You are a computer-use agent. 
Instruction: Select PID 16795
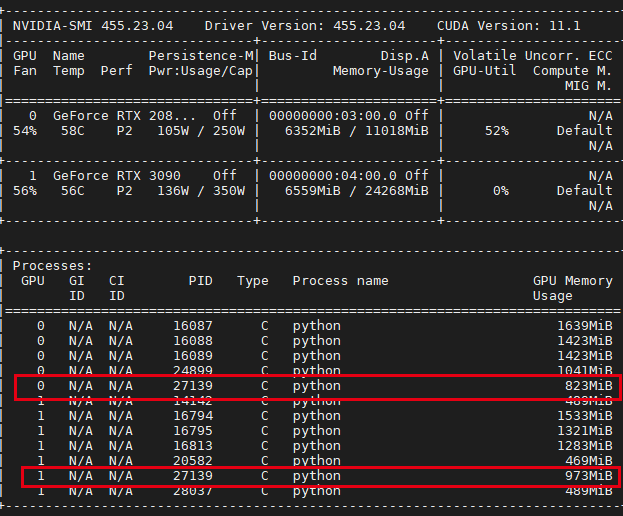pyautogui.click(x=193, y=431)
